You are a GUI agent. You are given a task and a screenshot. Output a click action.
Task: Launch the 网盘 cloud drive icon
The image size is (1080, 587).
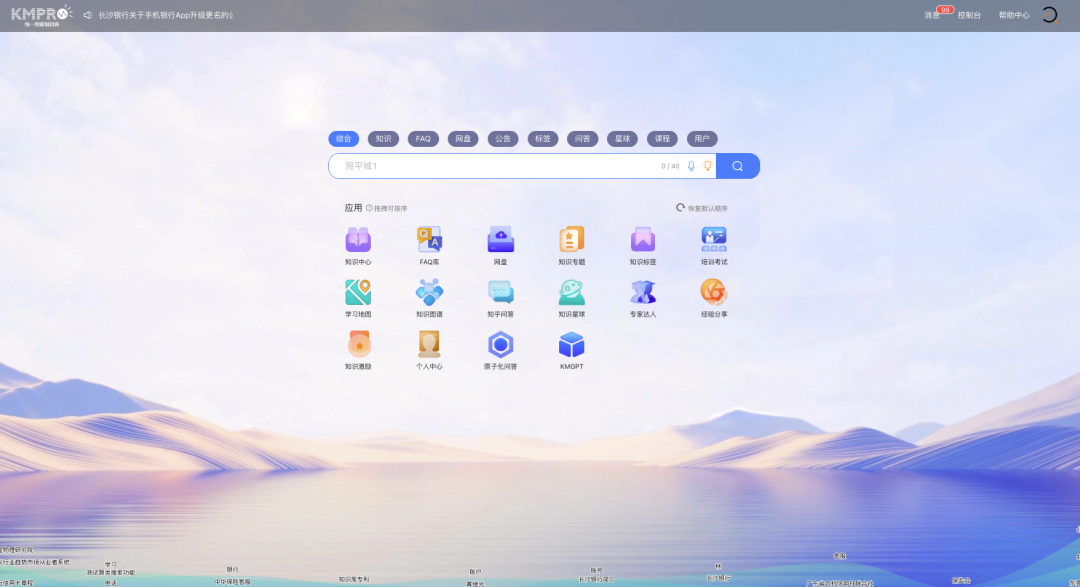click(500, 240)
